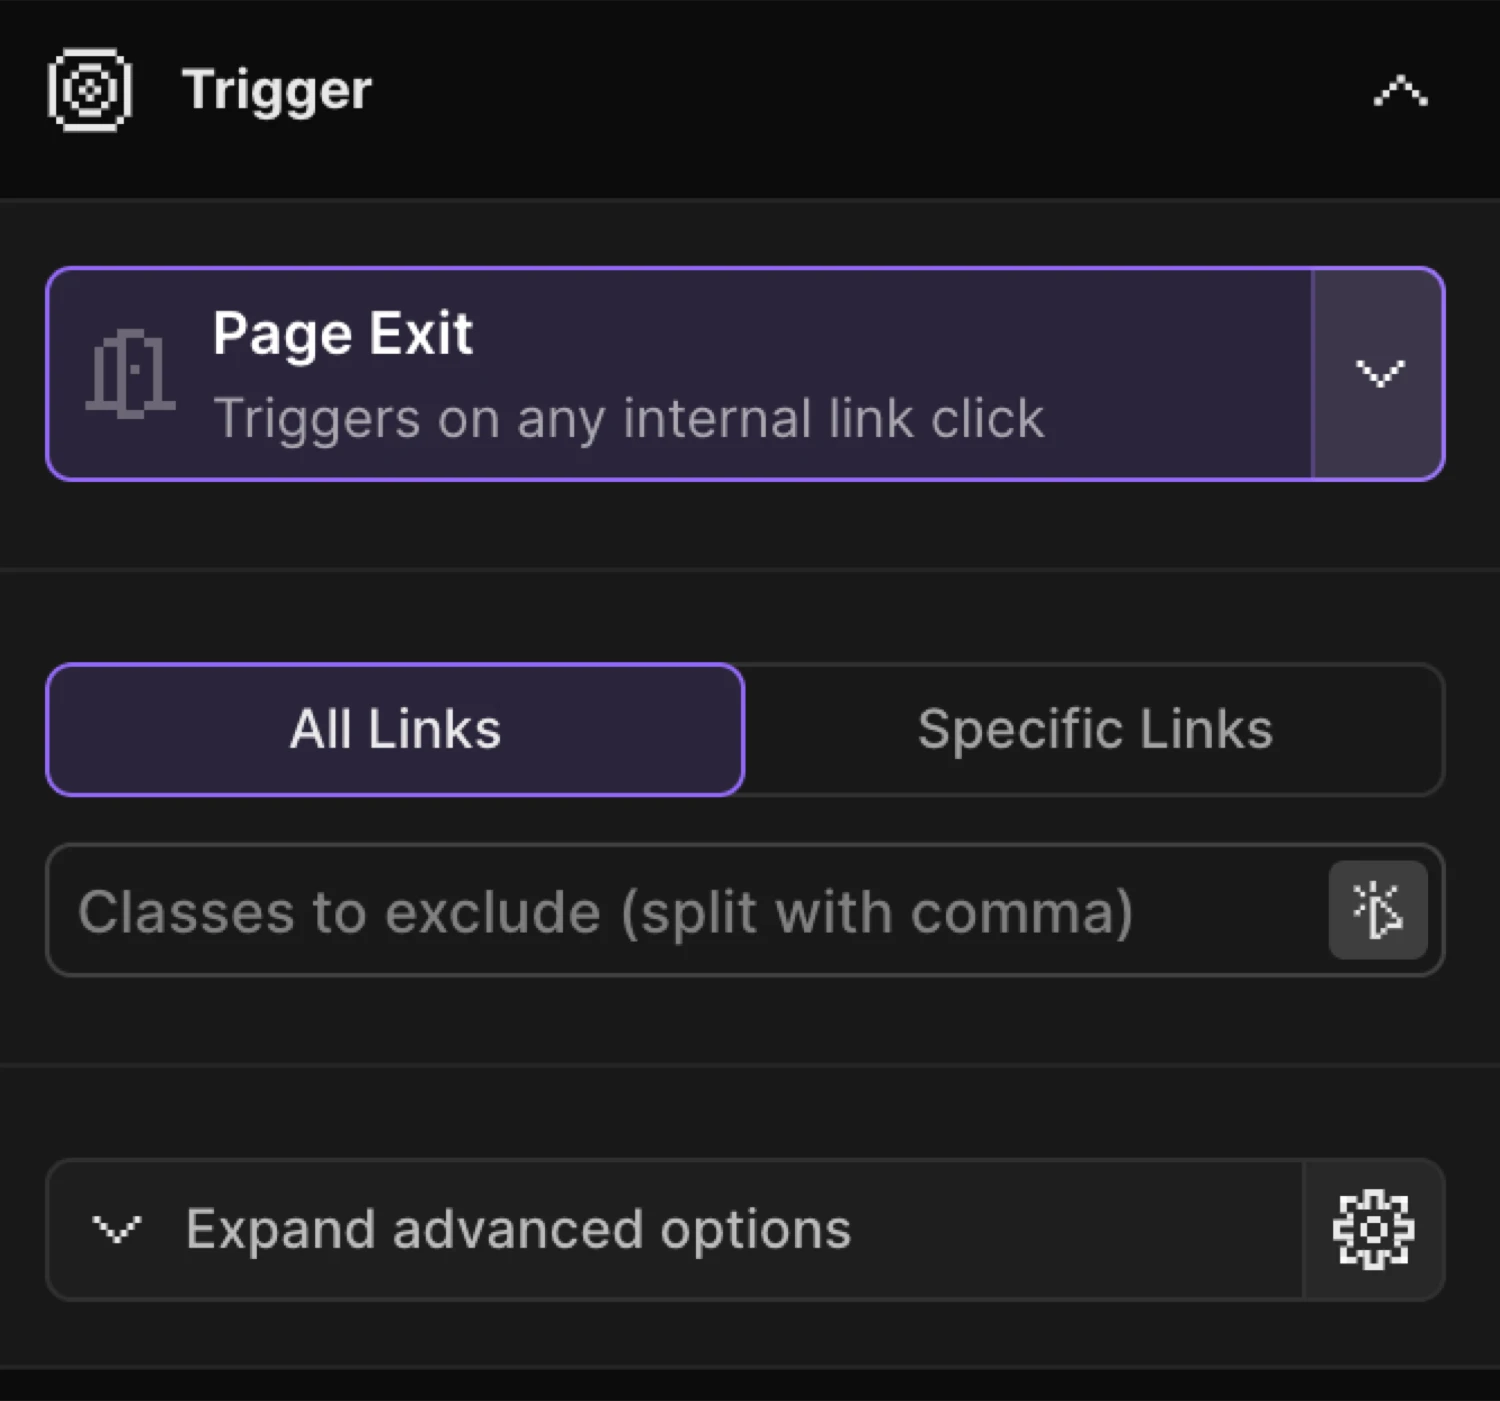The image size is (1500, 1401).
Task: Click the Trigger header label
Action: pos(277,89)
